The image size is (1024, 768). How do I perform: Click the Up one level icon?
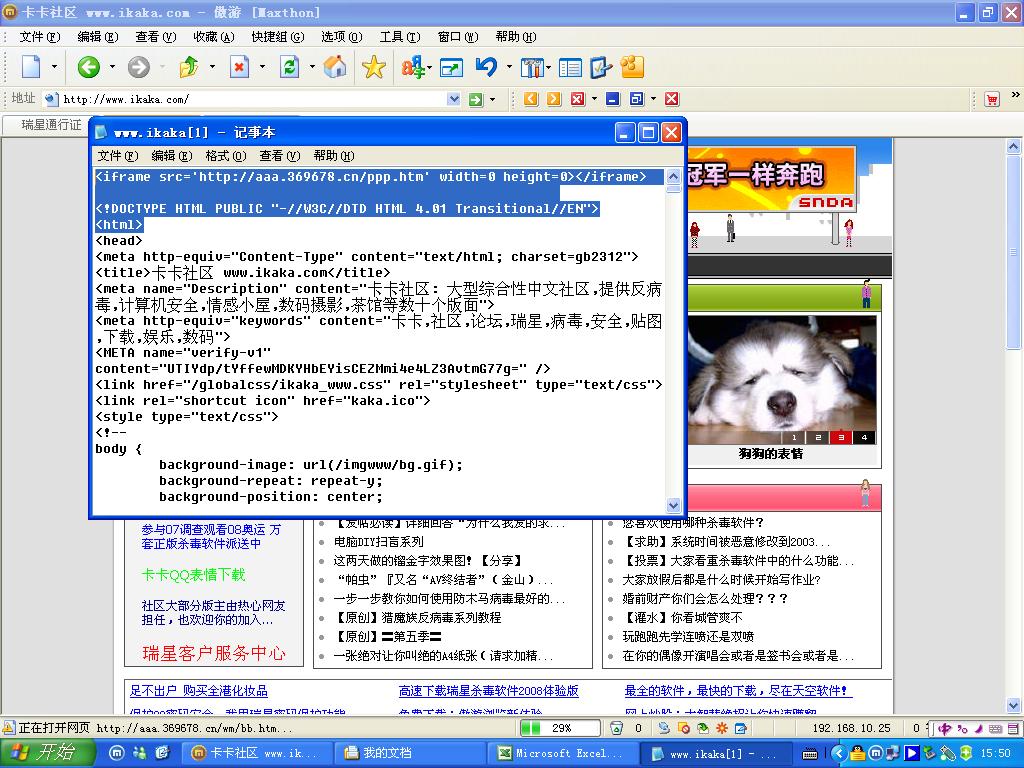188,67
